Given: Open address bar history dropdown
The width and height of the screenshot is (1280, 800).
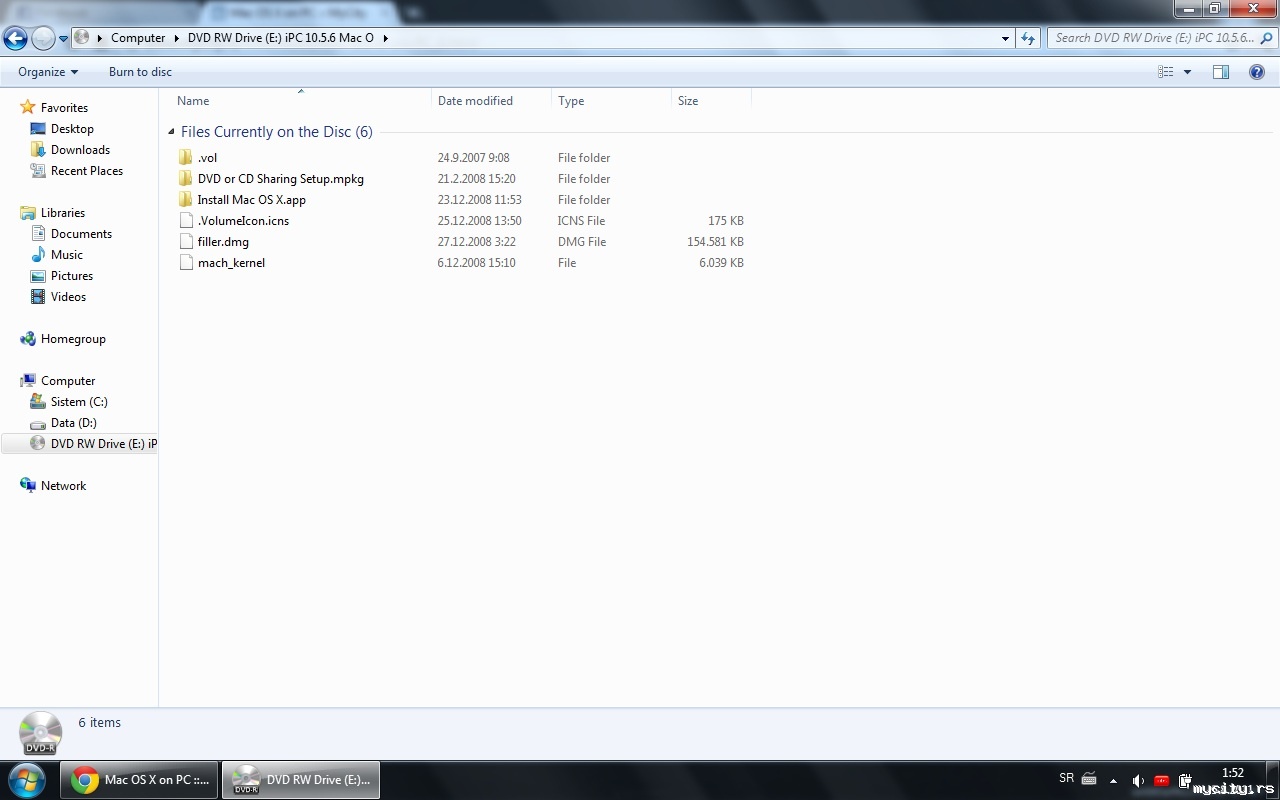Looking at the screenshot, I should 1006,38.
